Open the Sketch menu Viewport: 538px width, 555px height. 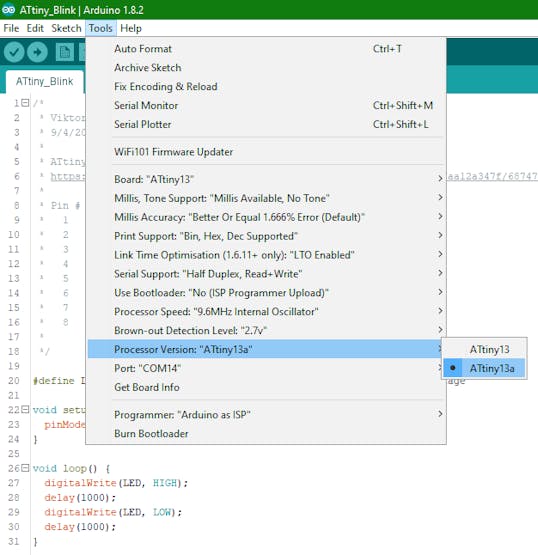66,28
